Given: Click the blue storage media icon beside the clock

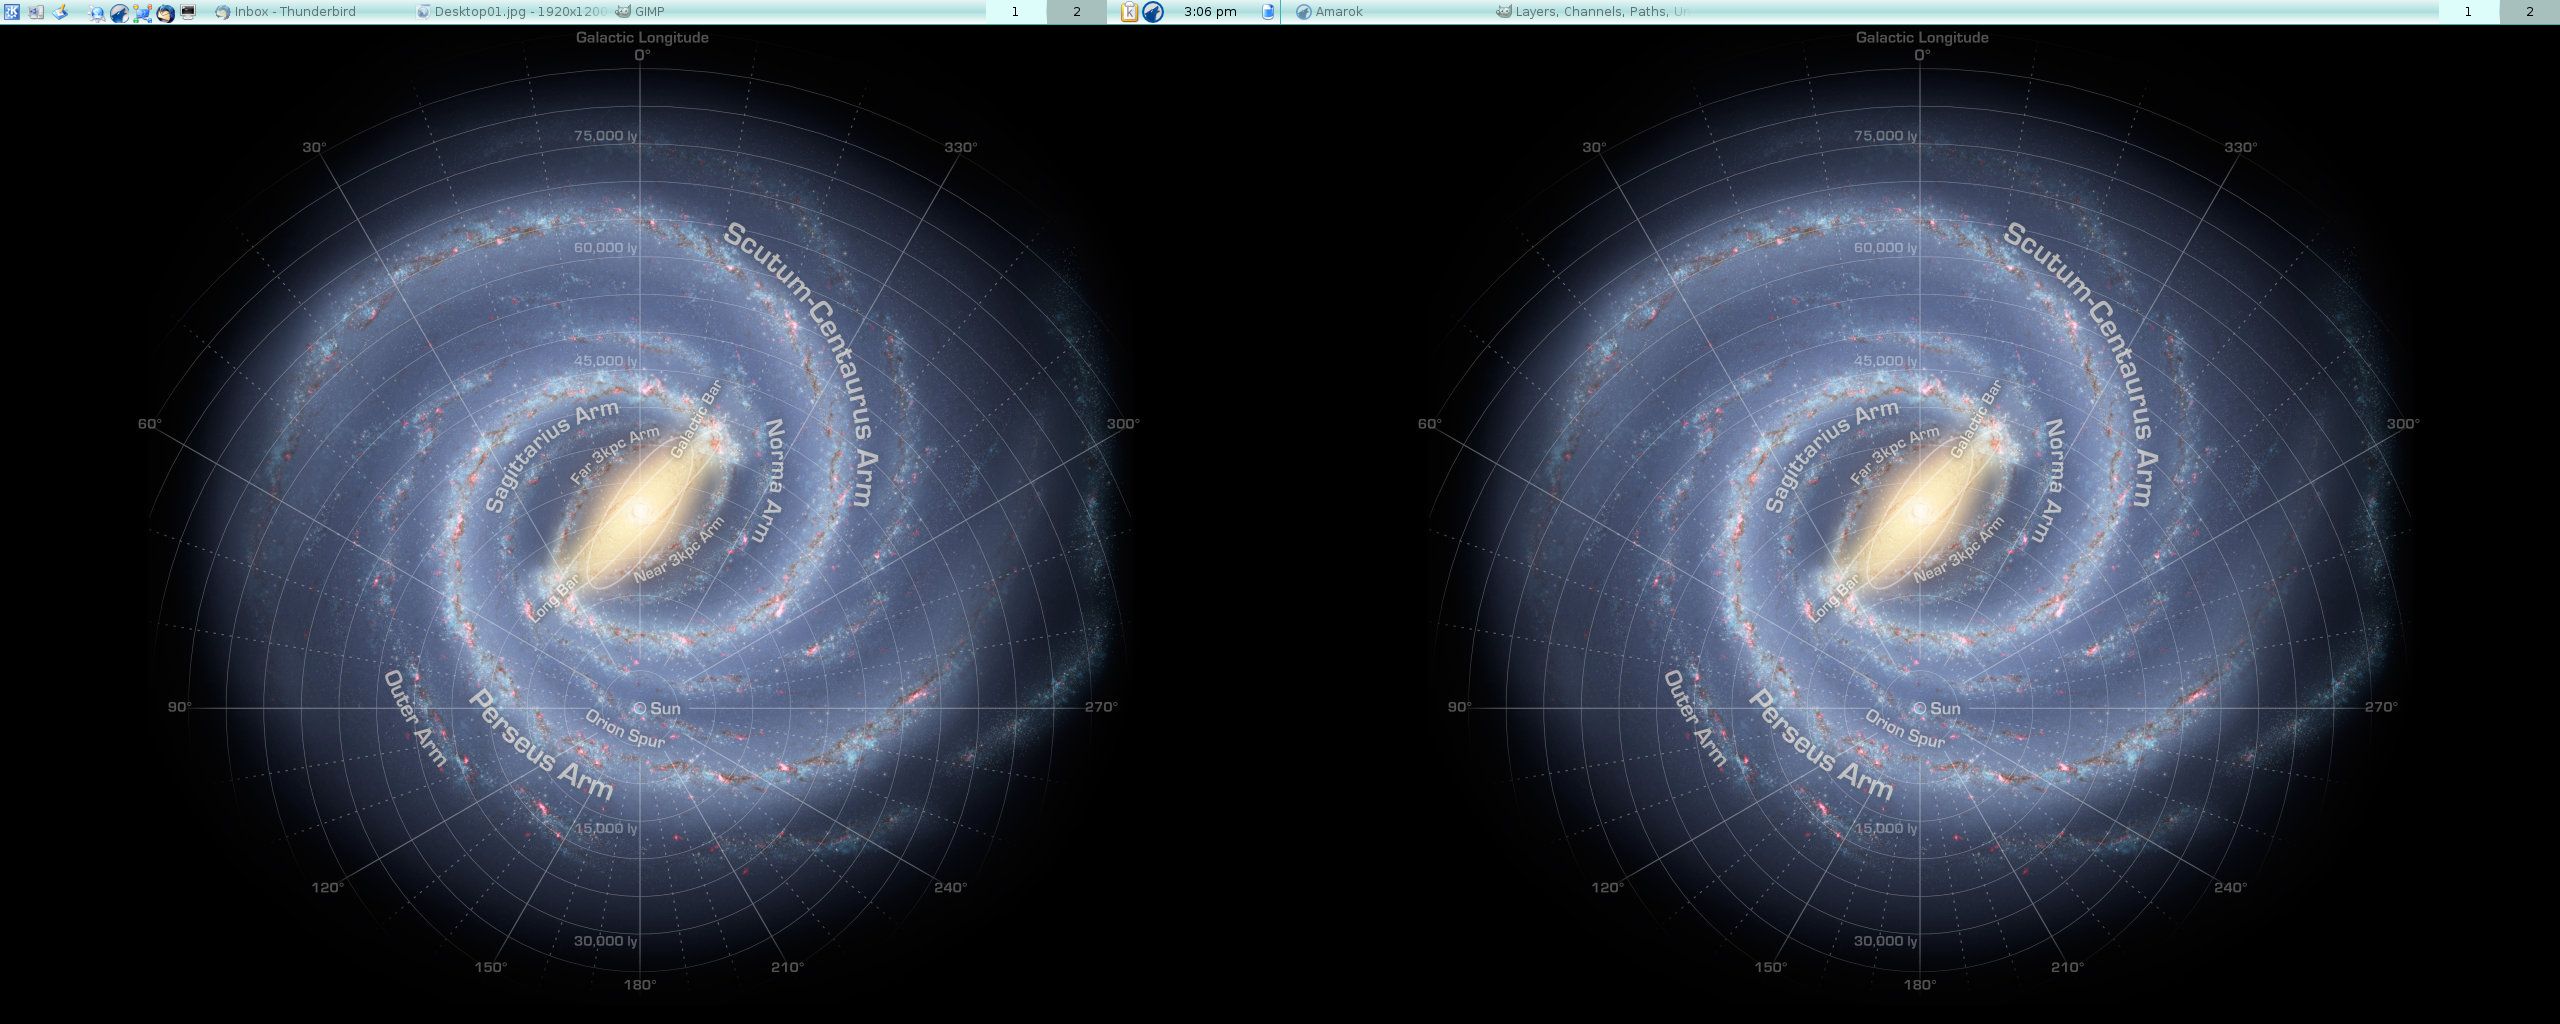Looking at the screenshot, I should [x=1268, y=12].
